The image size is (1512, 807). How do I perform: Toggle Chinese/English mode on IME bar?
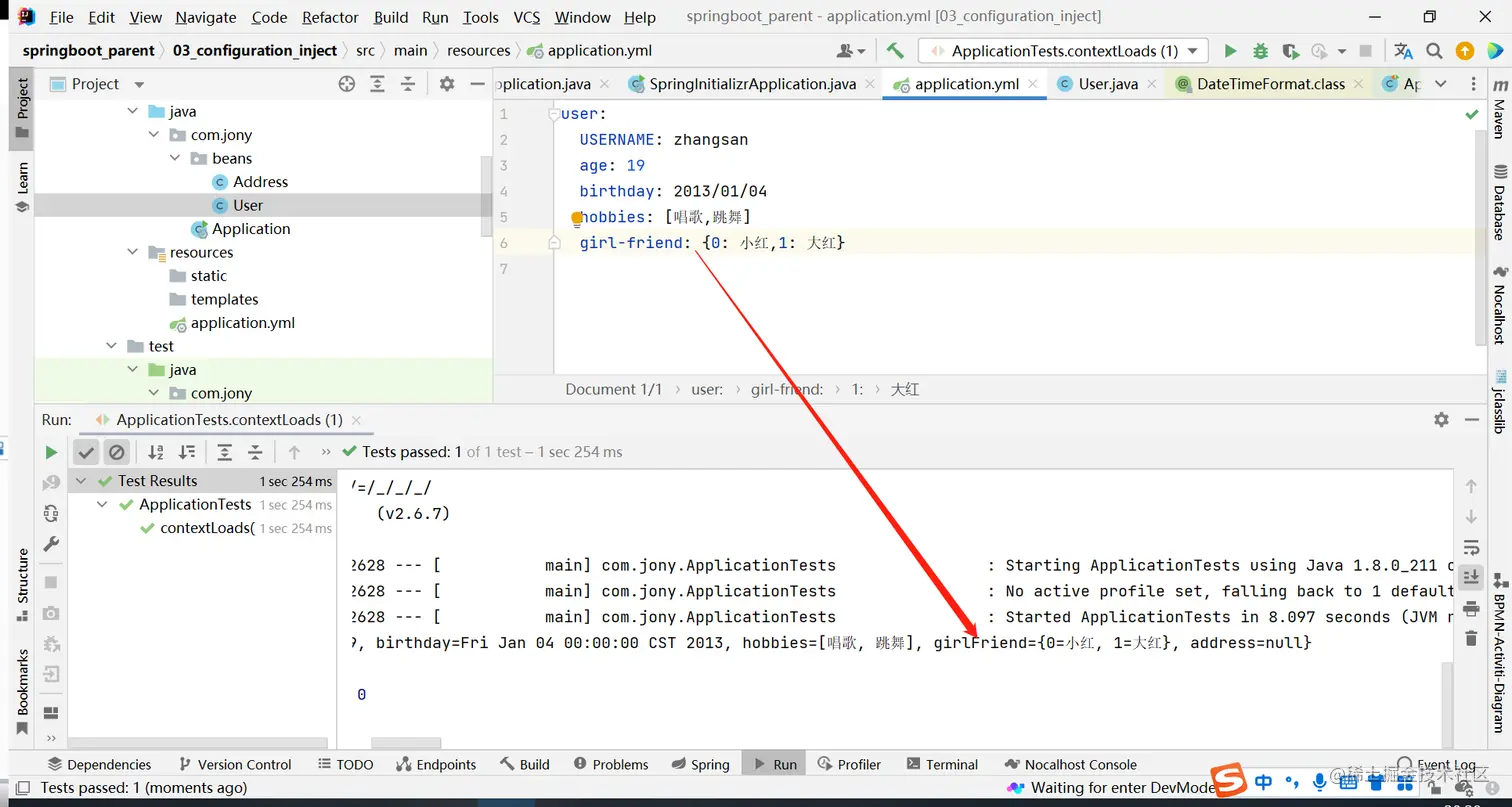pos(1264,782)
